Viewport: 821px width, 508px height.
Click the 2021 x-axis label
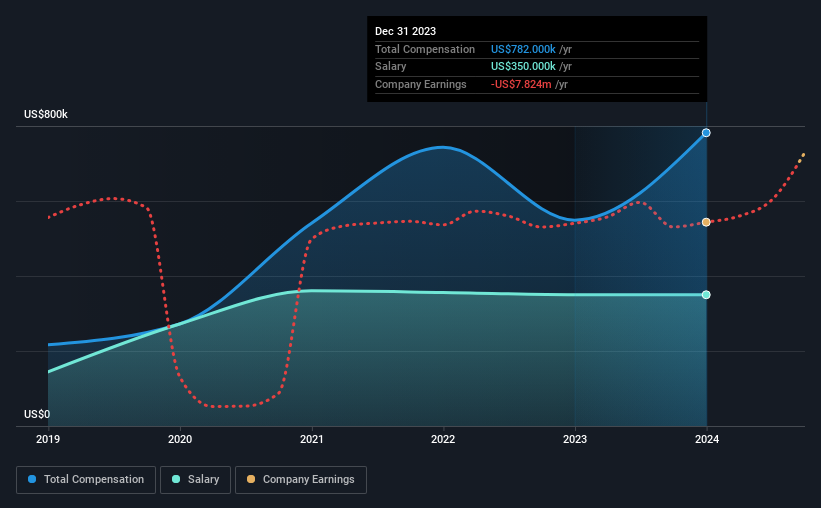click(x=312, y=439)
